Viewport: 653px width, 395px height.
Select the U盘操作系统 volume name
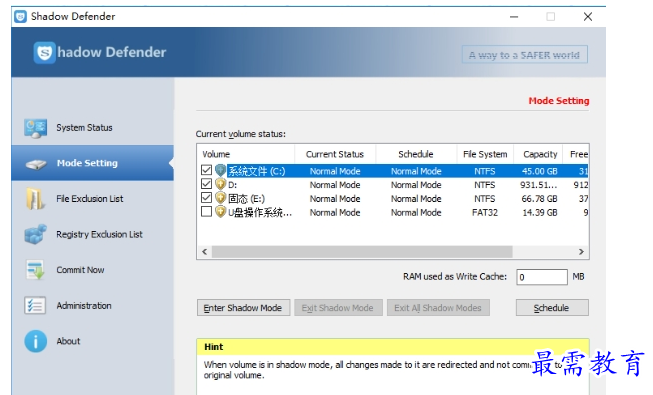point(259,212)
